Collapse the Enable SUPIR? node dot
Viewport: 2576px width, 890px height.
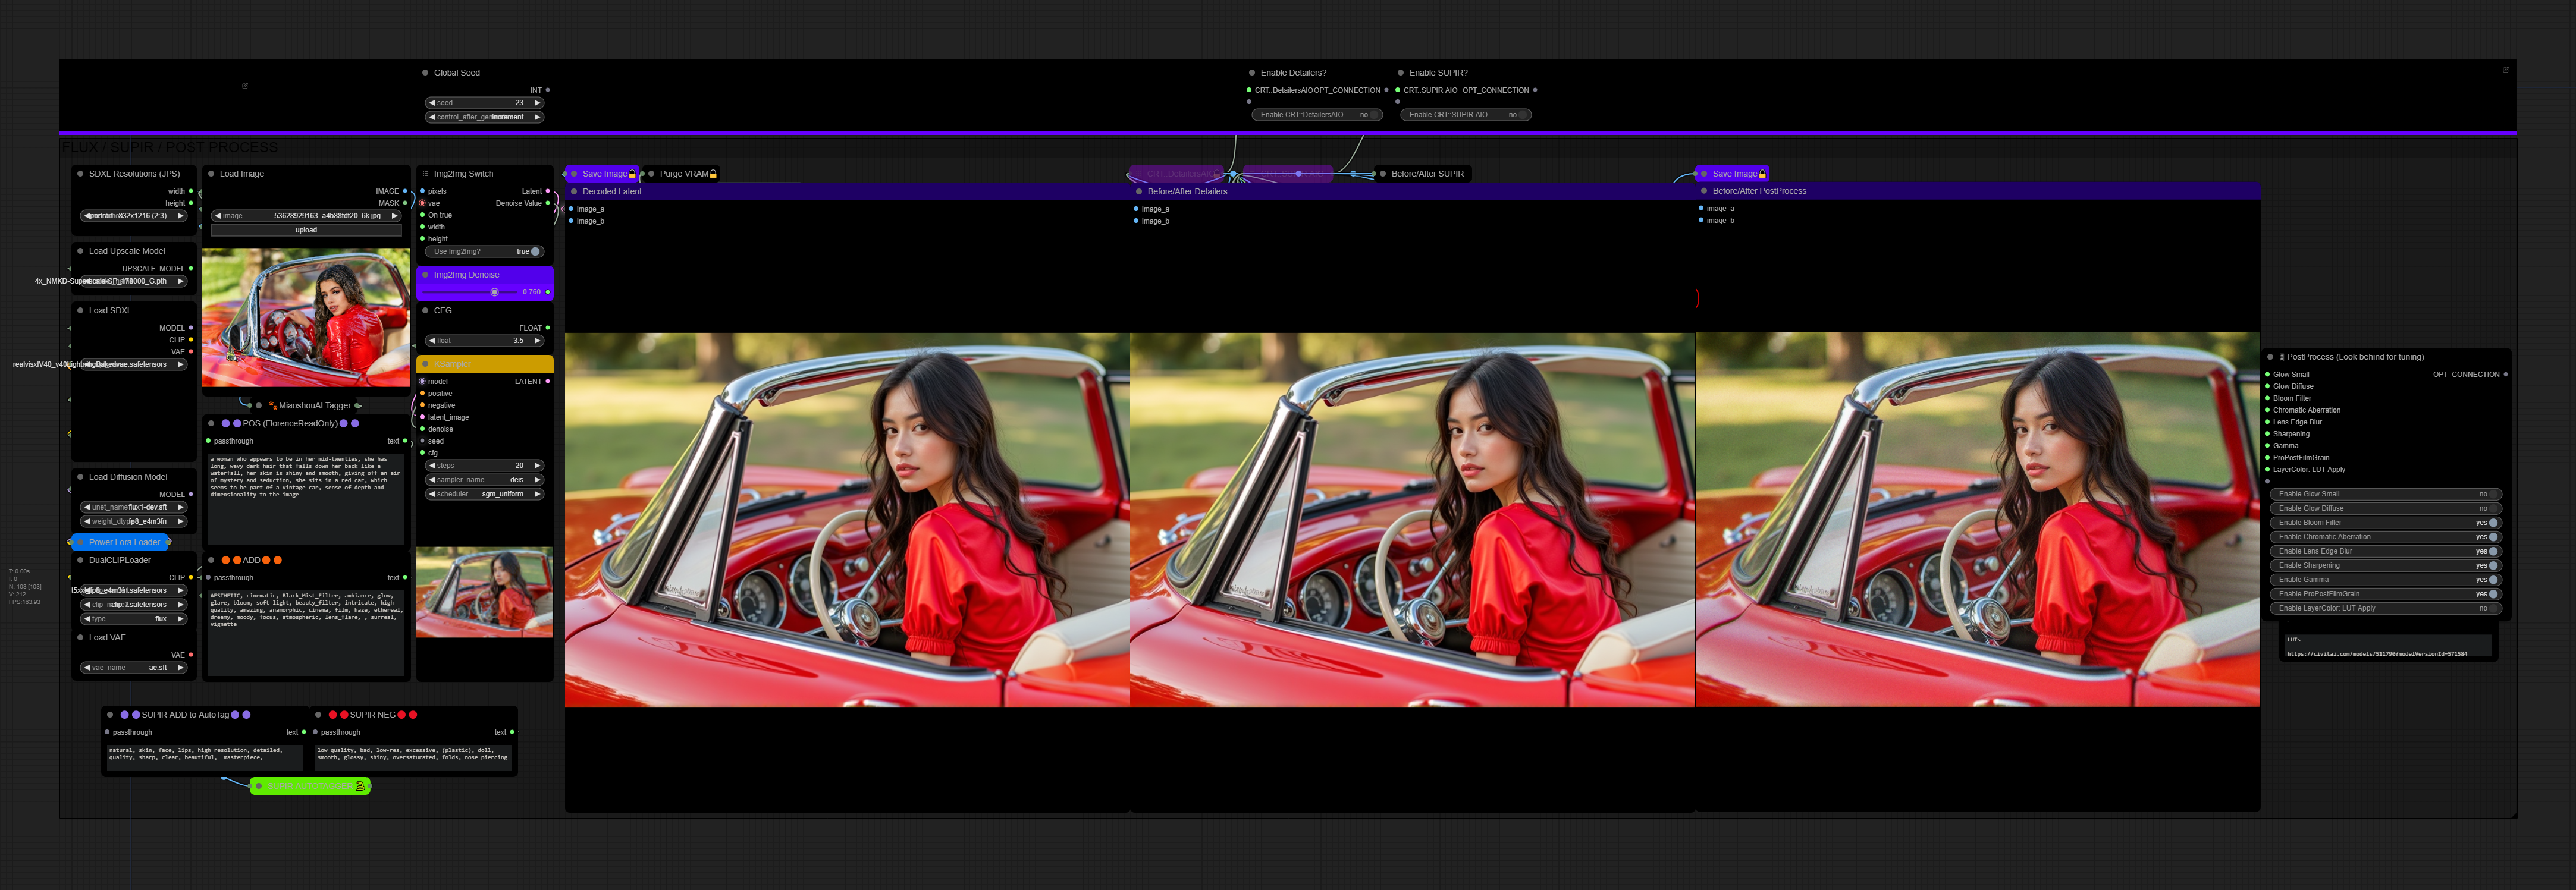[1400, 73]
